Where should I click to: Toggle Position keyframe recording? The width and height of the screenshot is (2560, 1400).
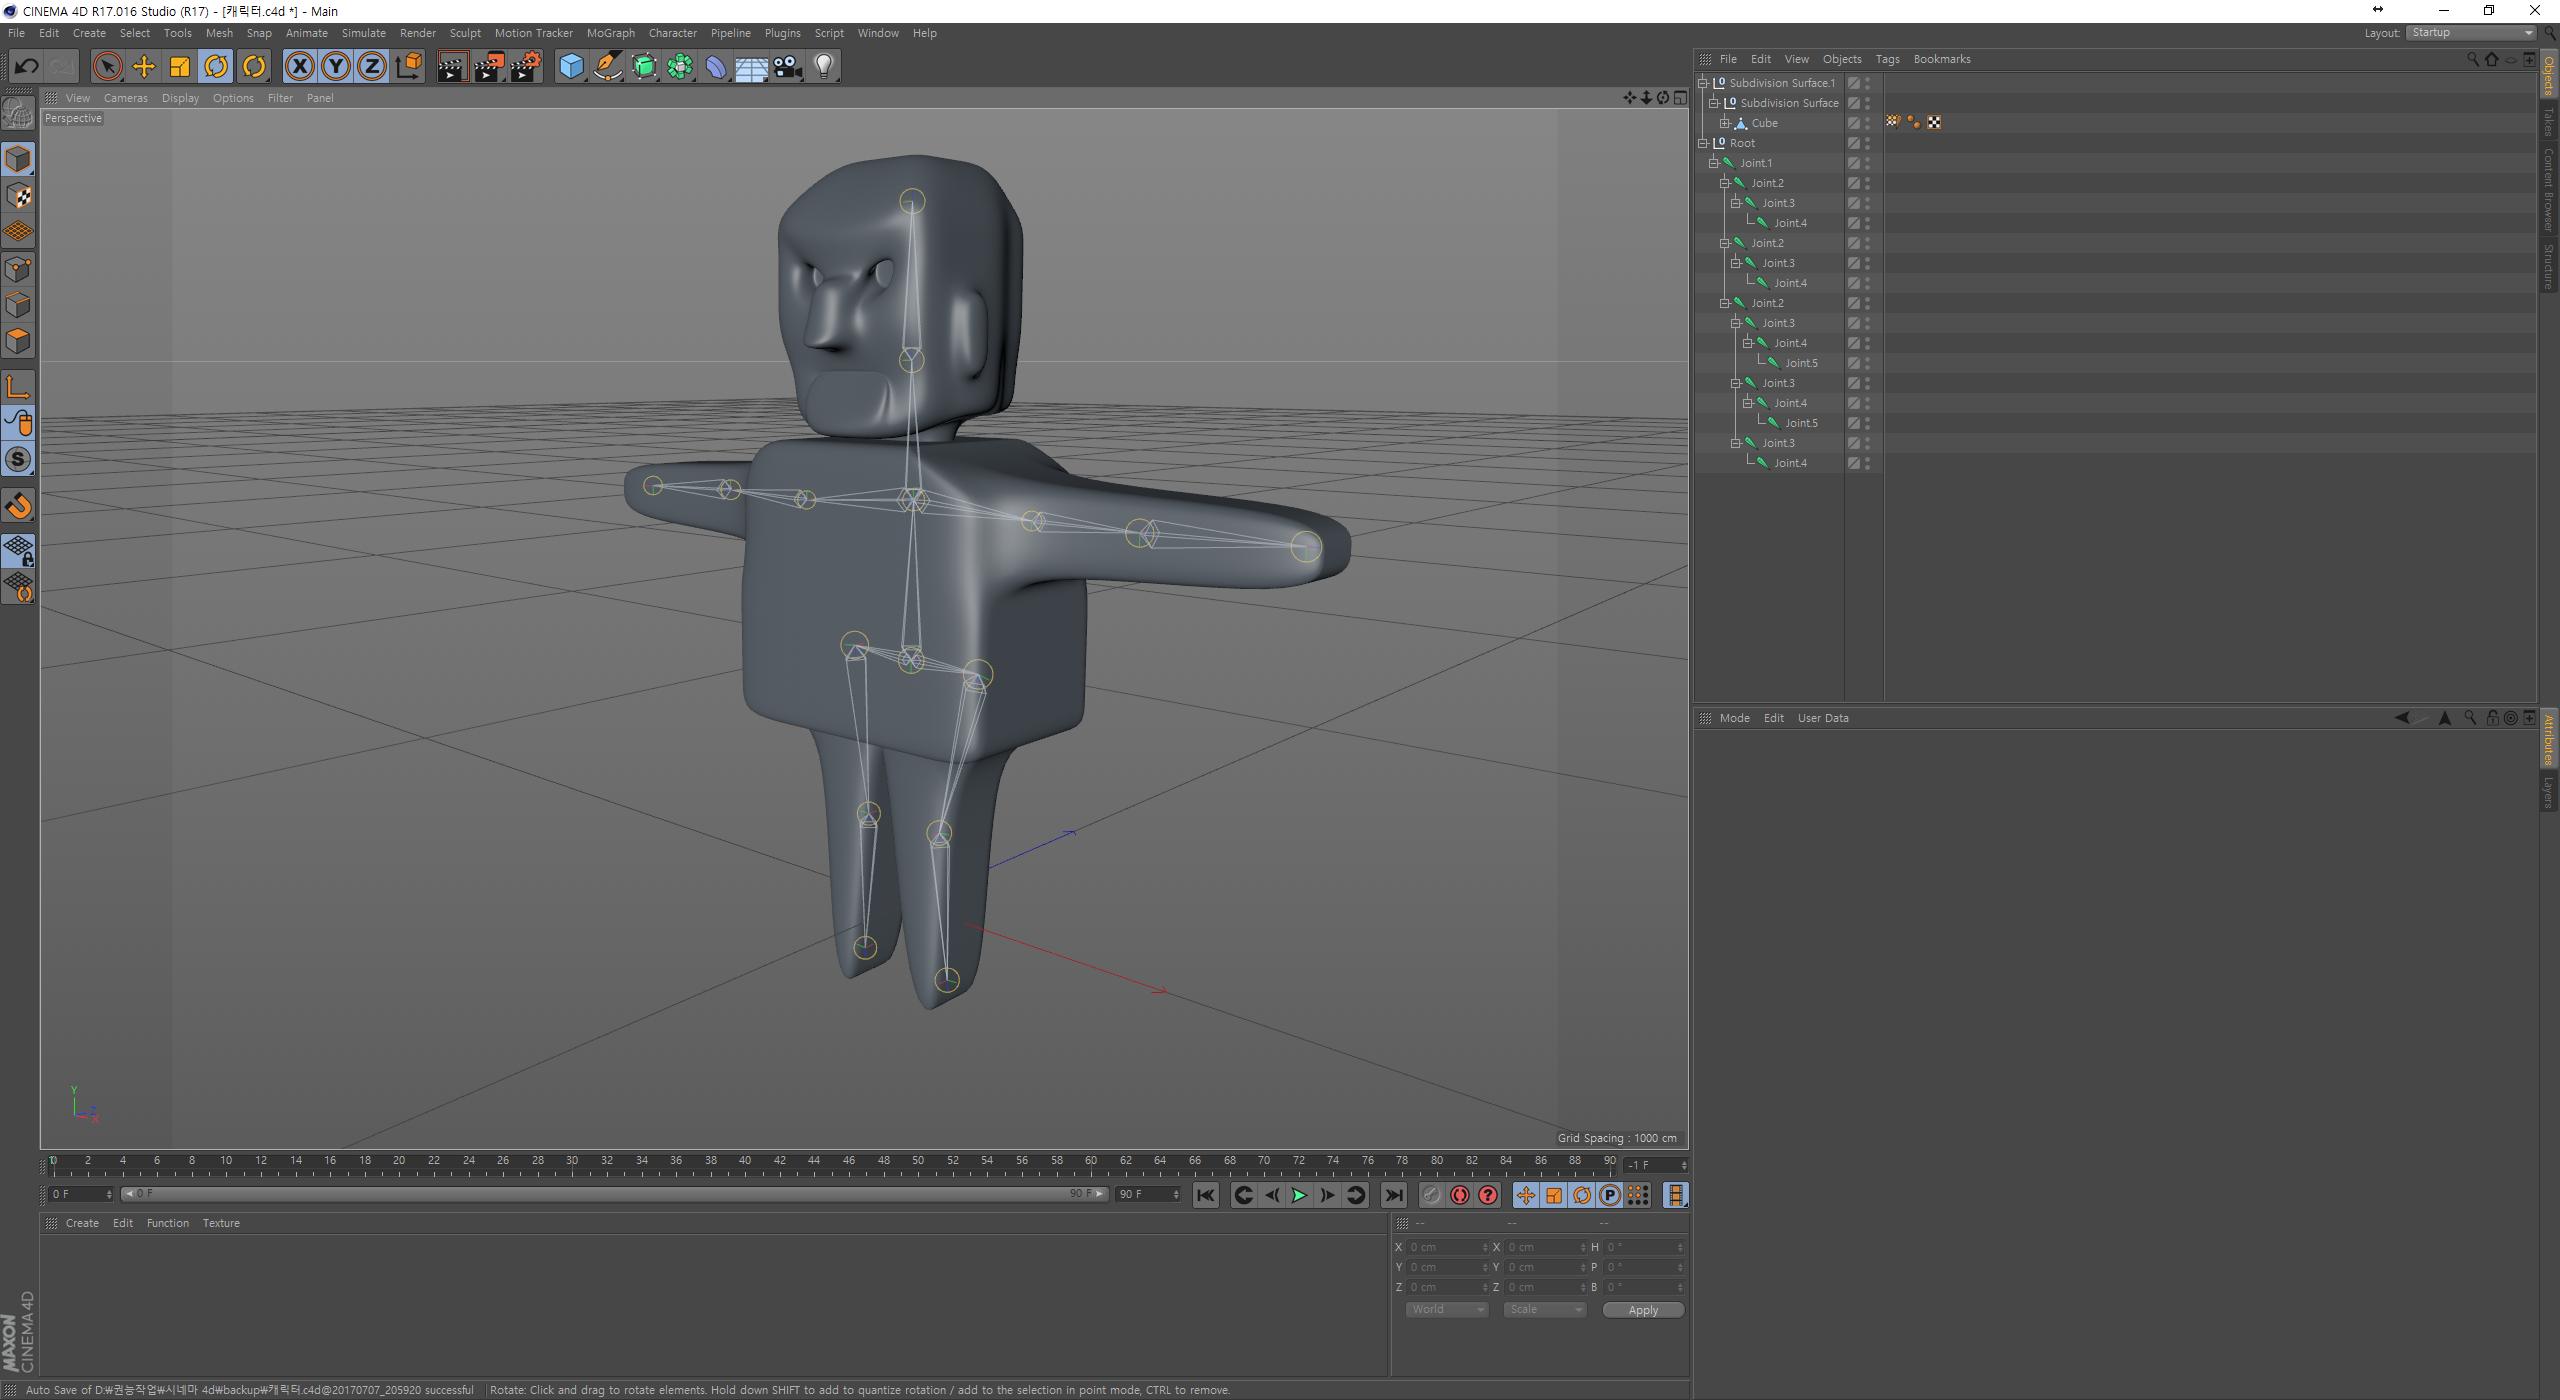(1525, 1195)
